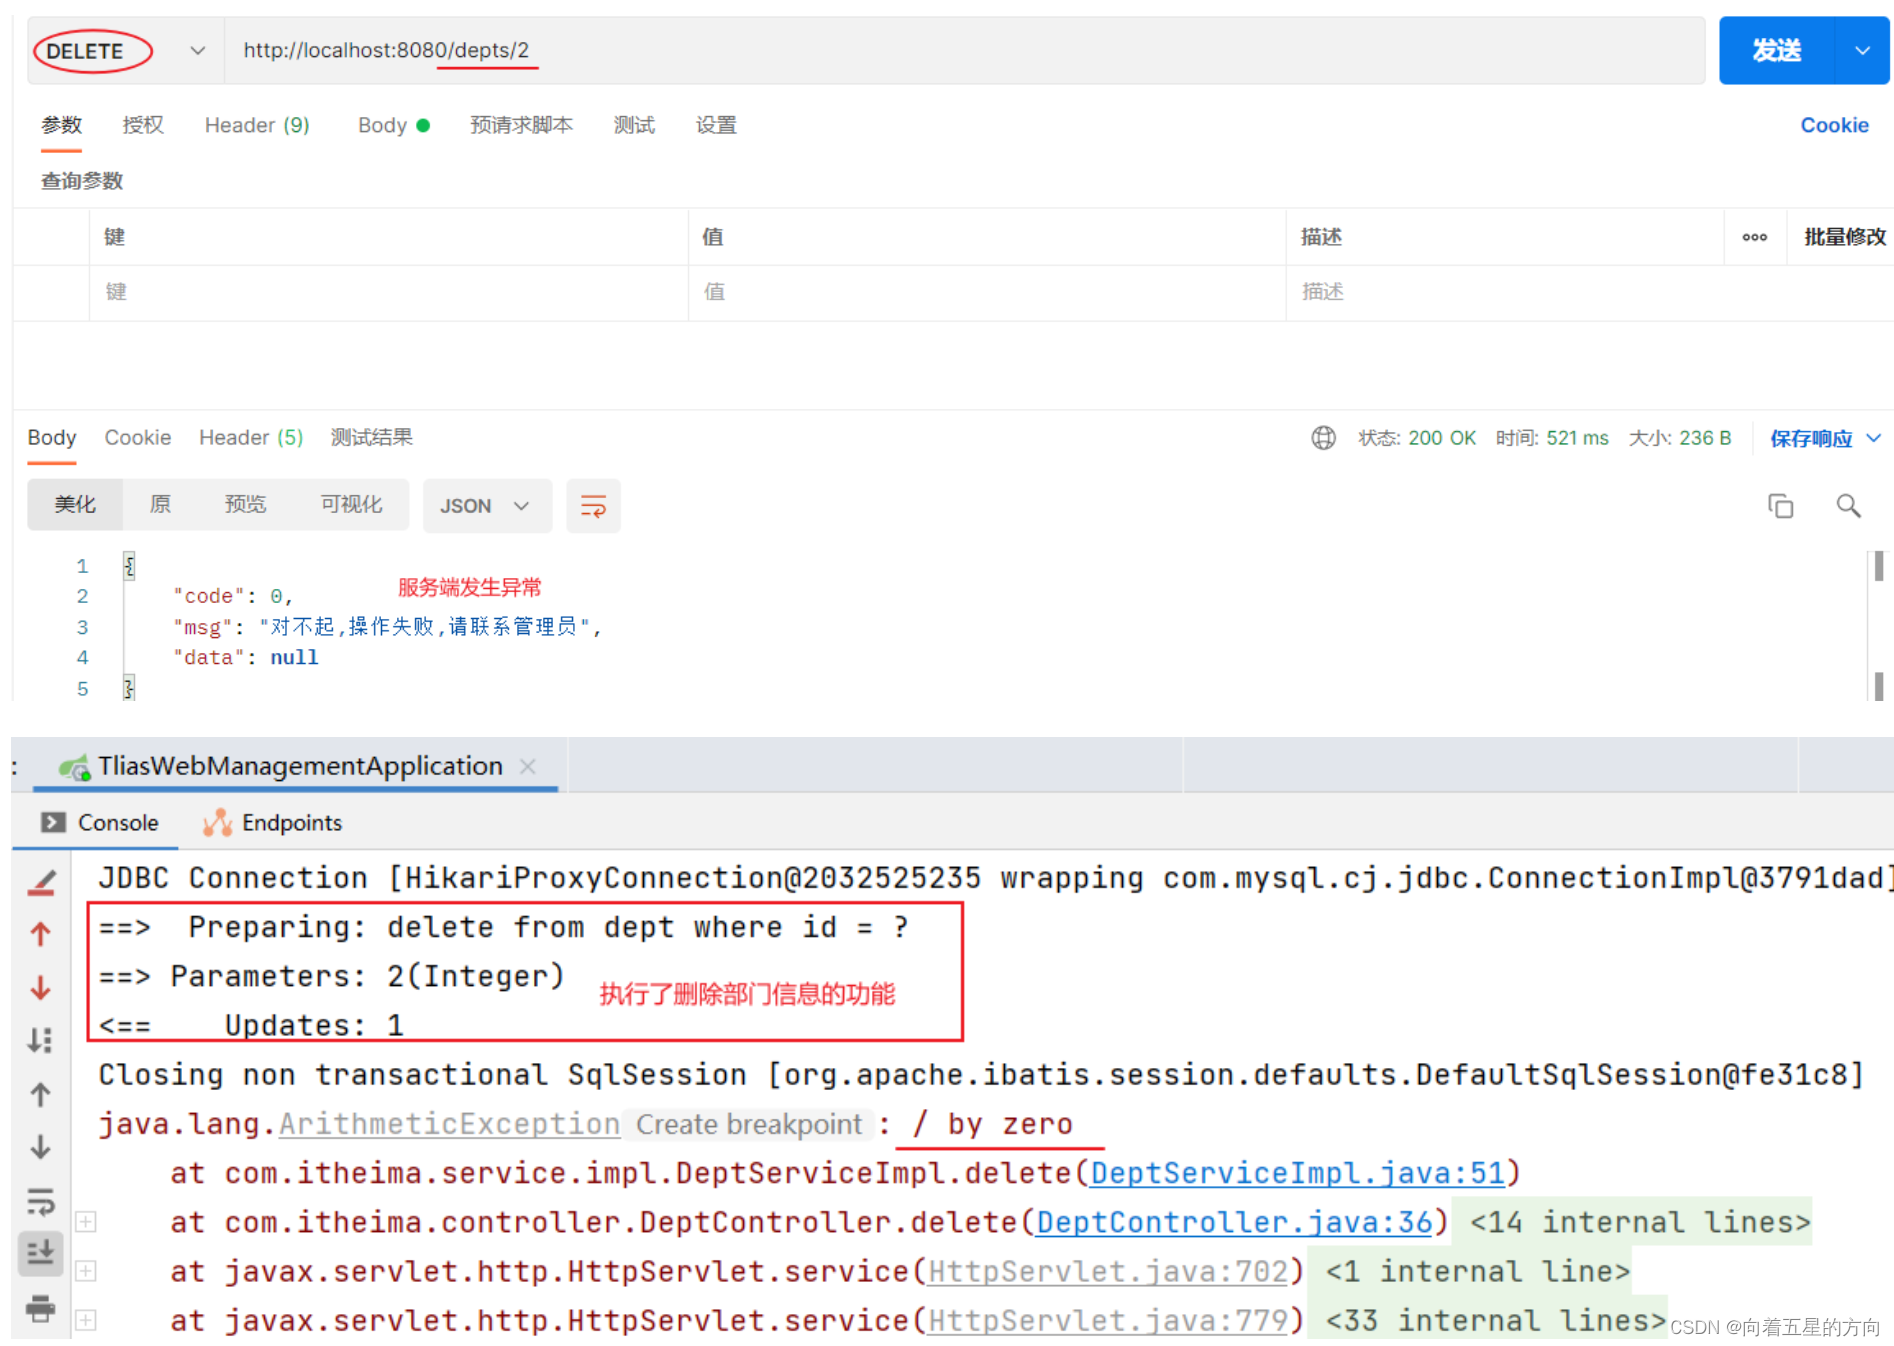This screenshot has height=1346, width=1894.
Task: Navigate up the stack trace with the red arrow
Action: point(40,934)
